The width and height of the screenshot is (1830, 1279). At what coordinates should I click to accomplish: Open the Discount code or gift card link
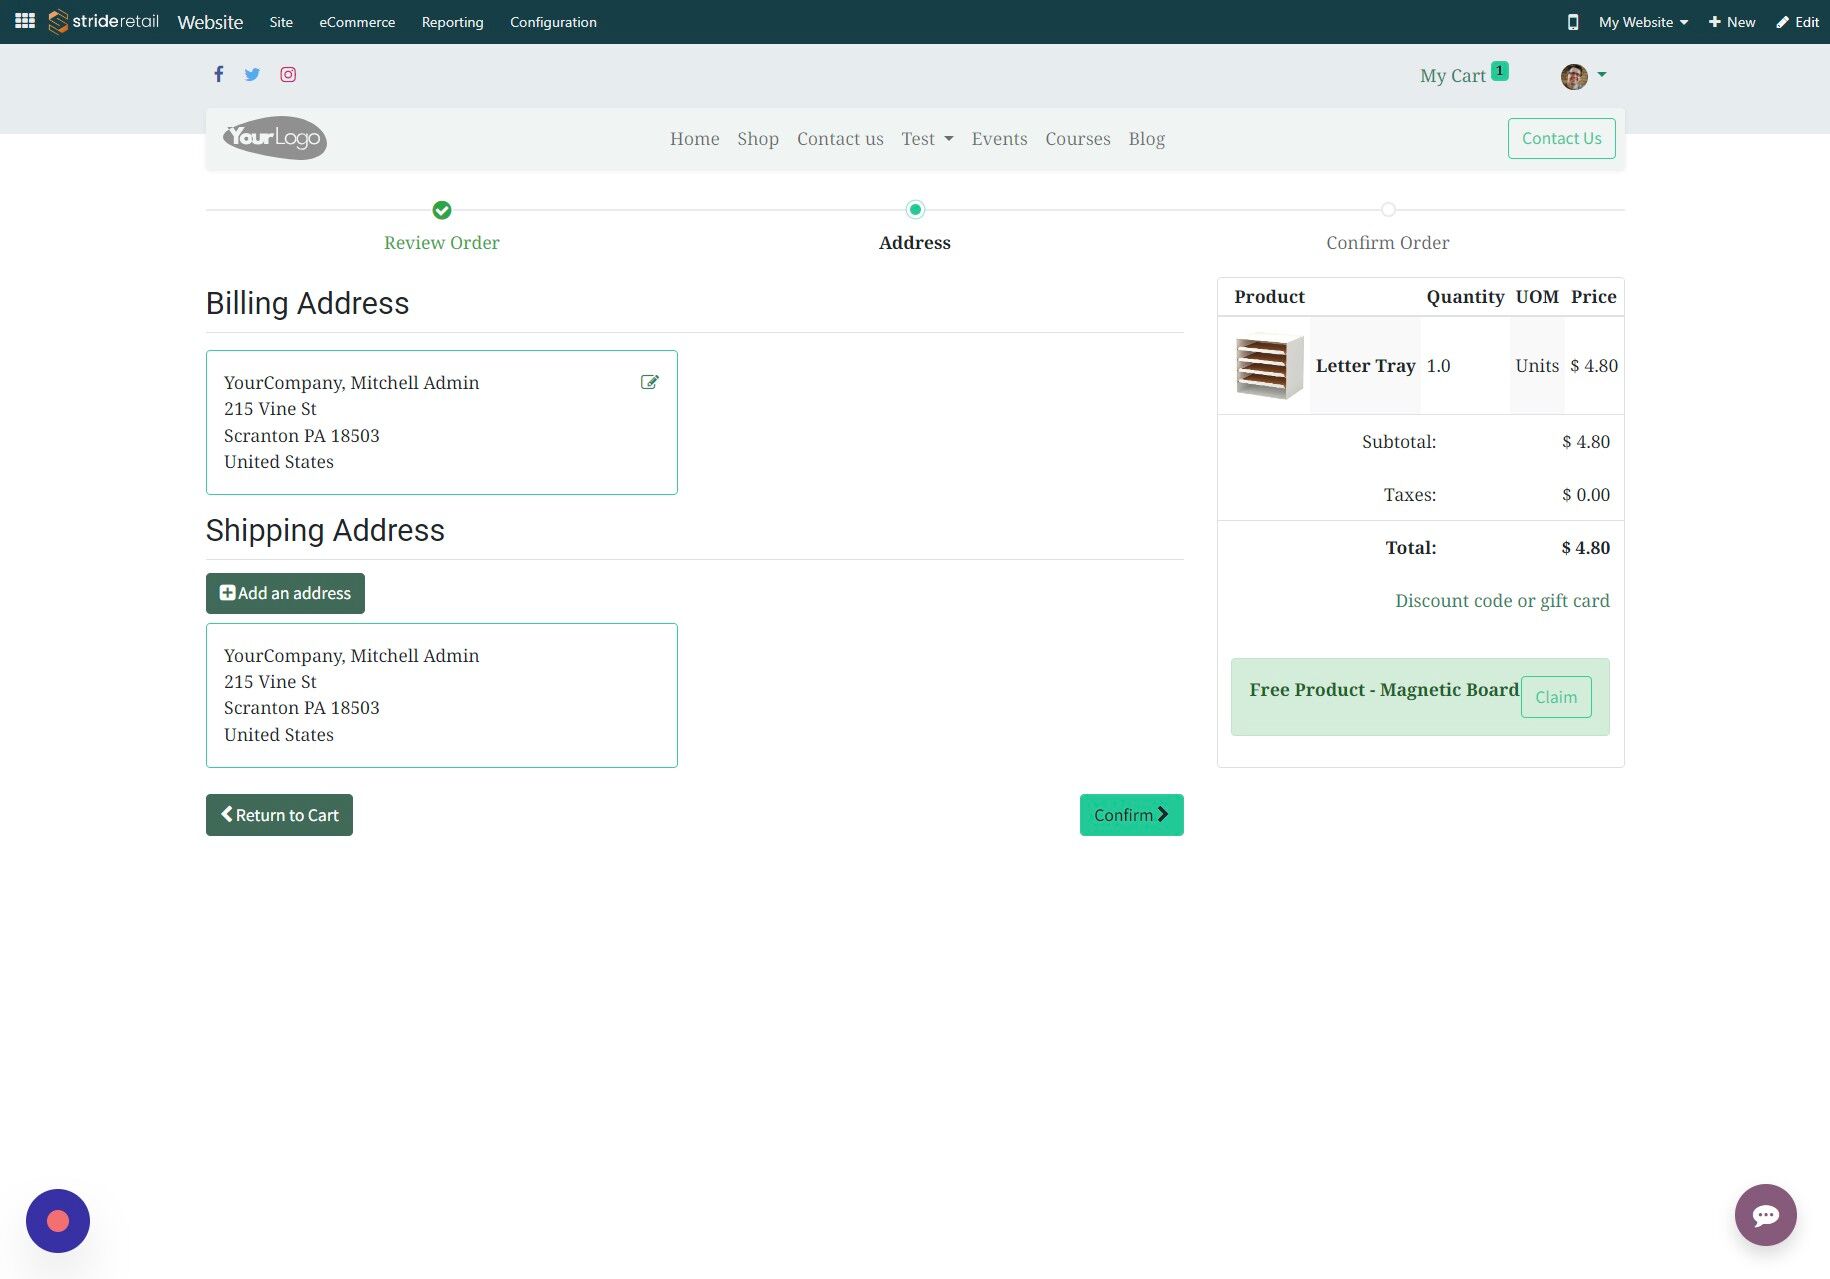click(x=1502, y=600)
